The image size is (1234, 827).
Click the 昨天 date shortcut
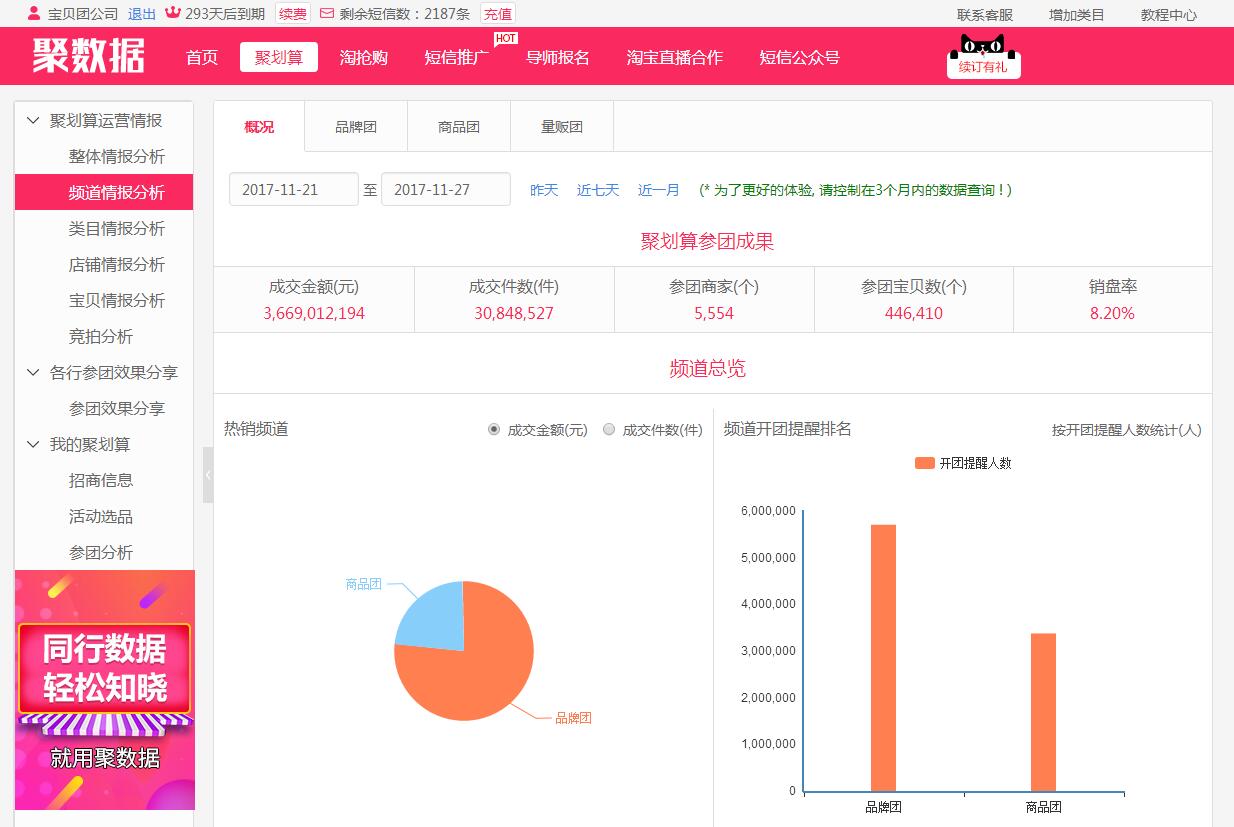(544, 190)
